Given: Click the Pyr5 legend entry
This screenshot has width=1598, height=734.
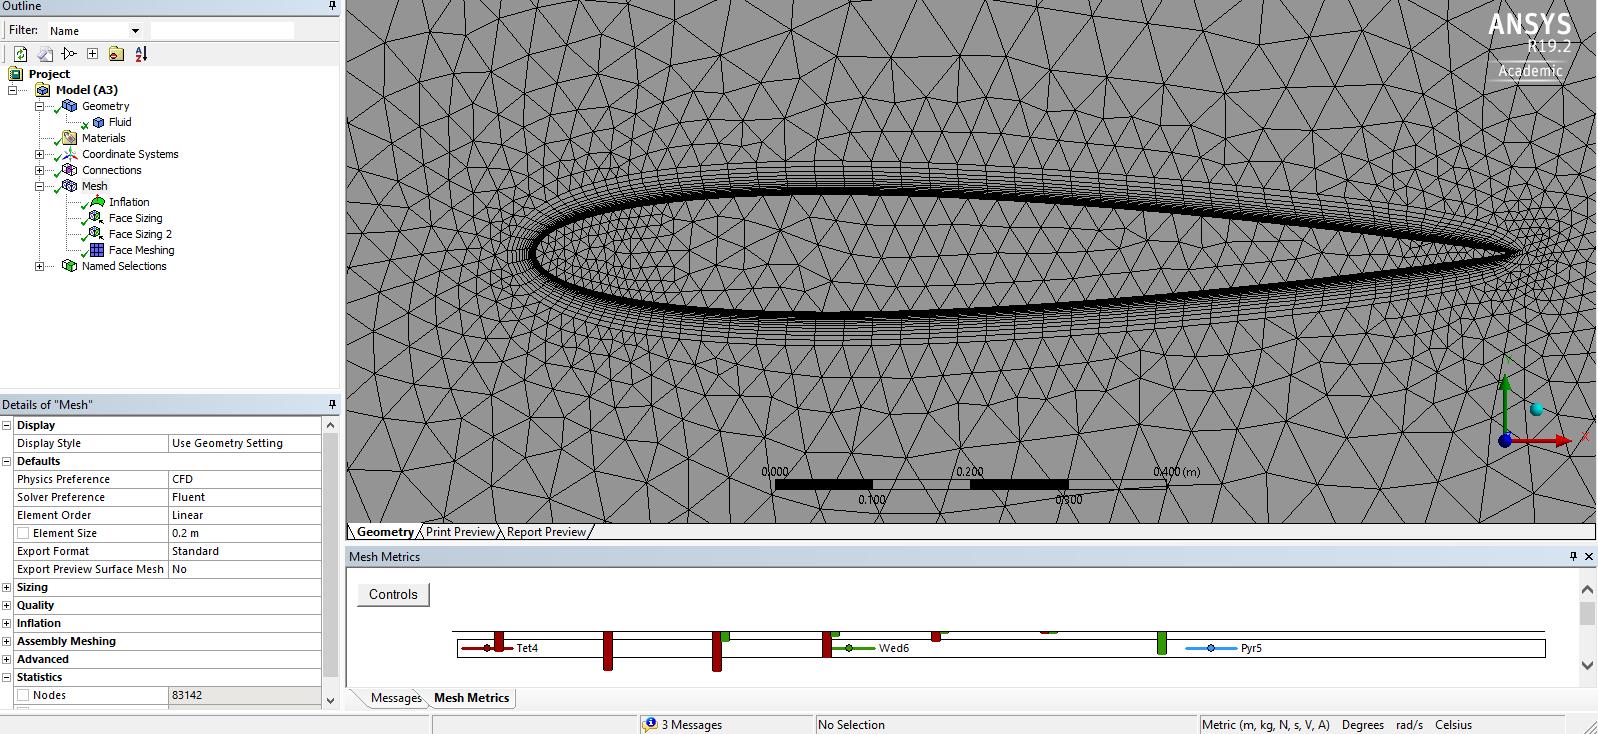Looking at the screenshot, I should [1223, 648].
